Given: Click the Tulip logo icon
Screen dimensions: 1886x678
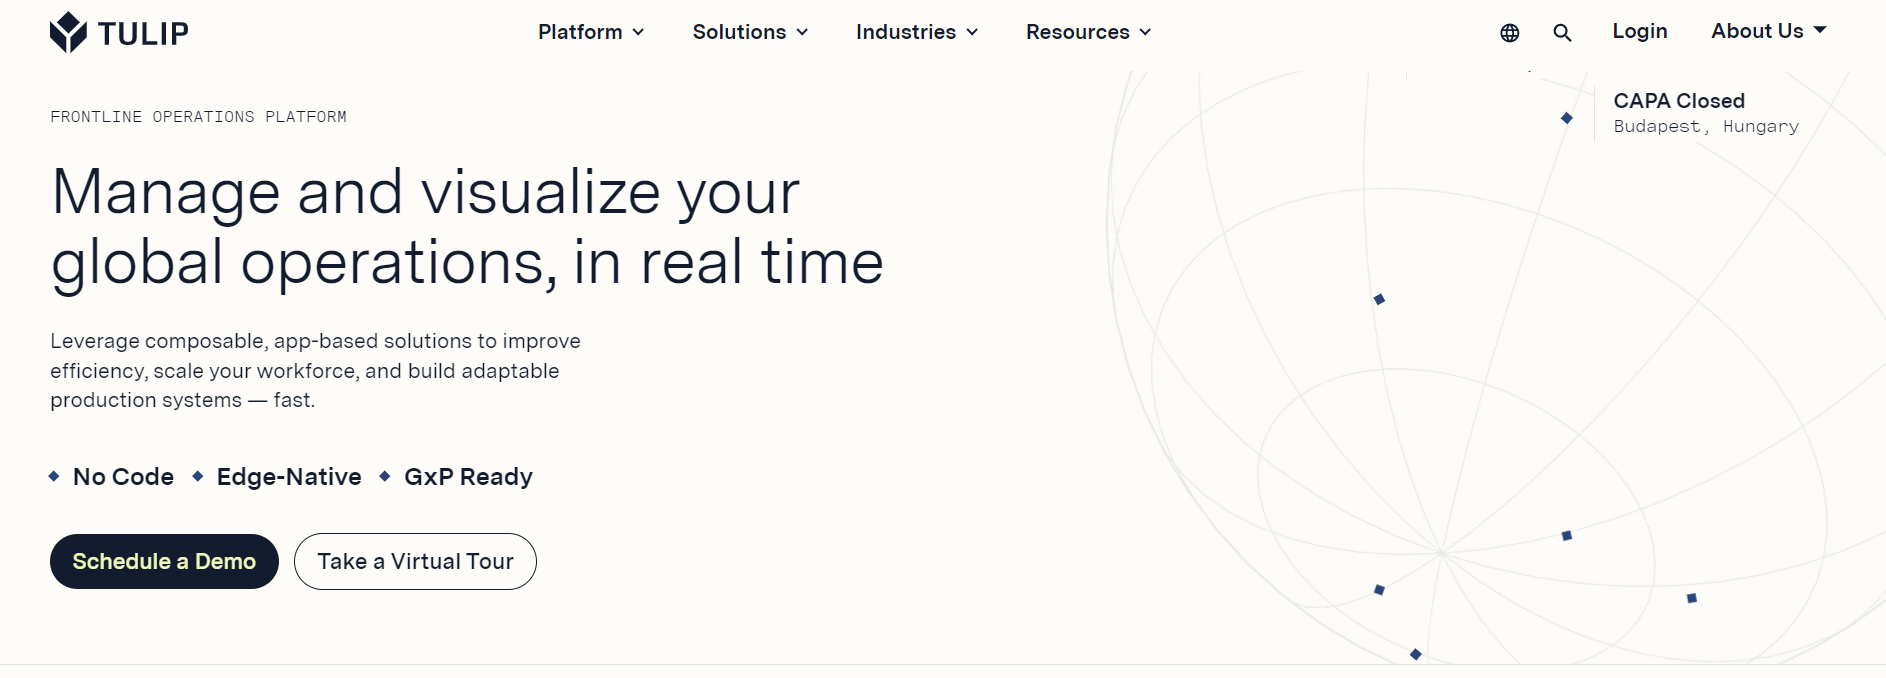Looking at the screenshot, I should point(68,32).
